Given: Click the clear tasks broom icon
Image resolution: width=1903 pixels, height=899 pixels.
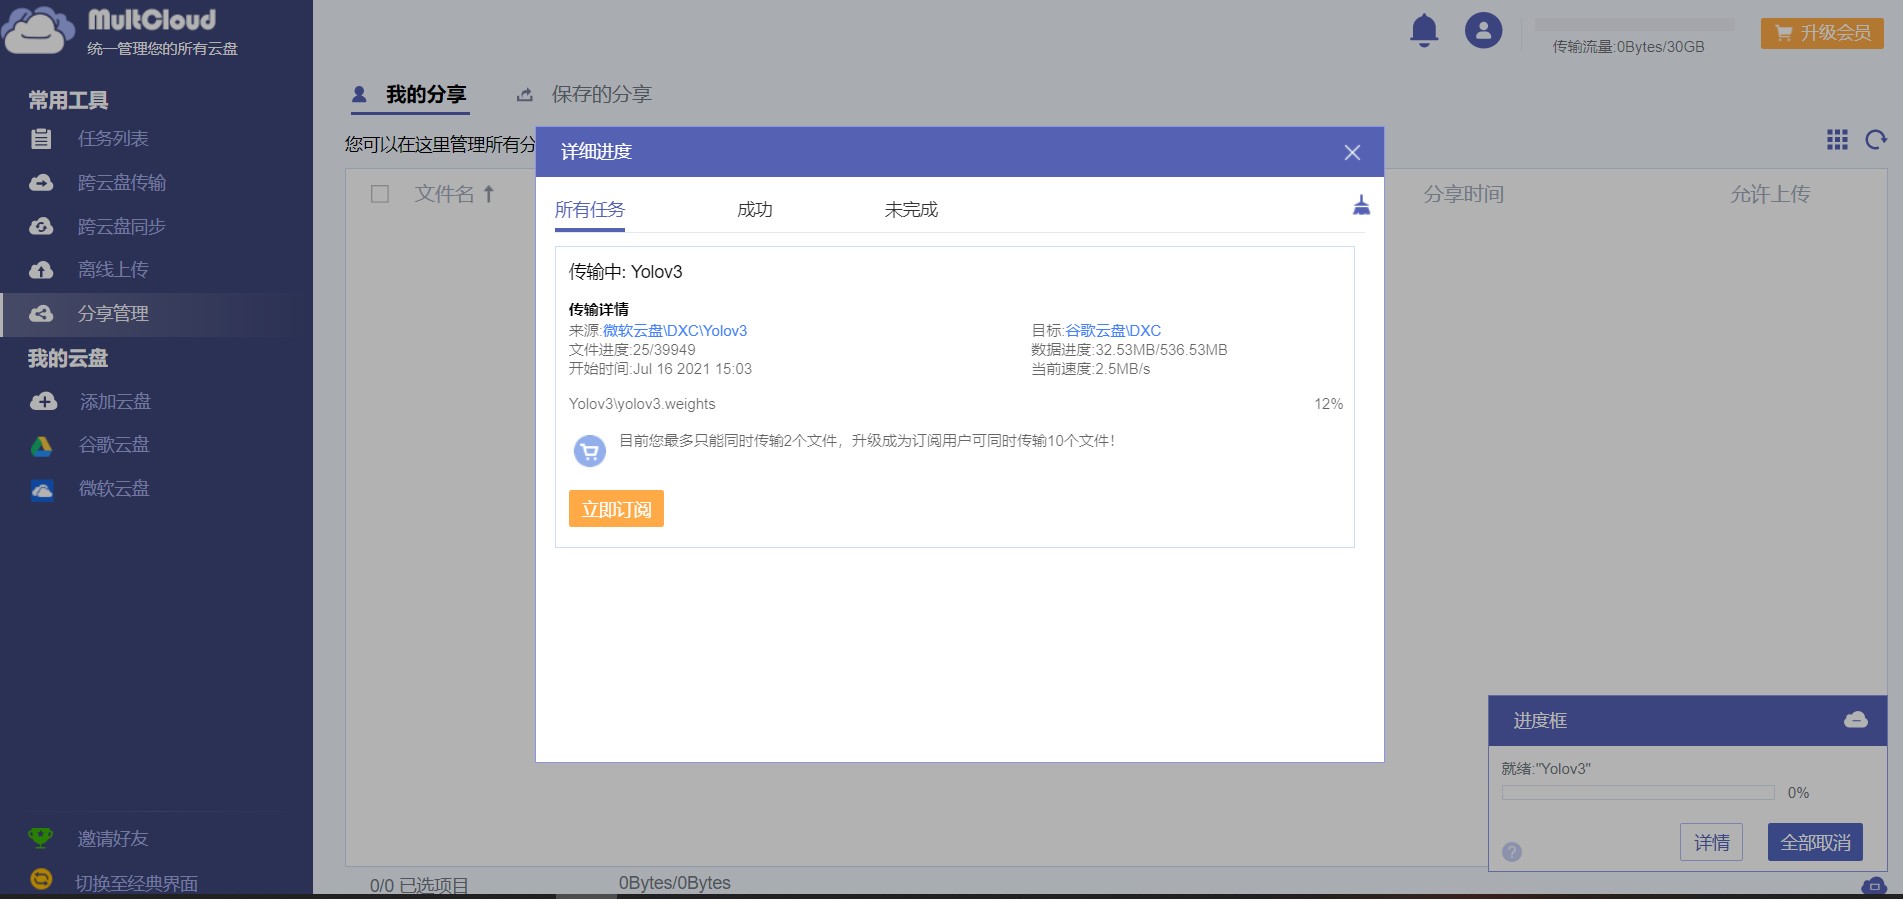Looking at the screenshot, I should click(1361, 206).
